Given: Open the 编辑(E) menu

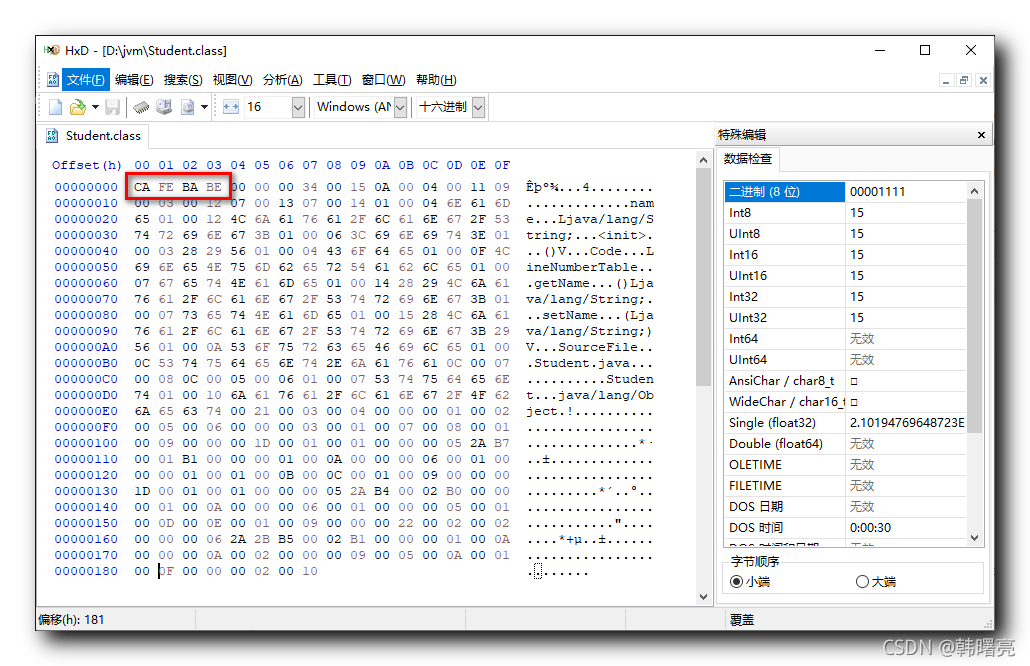Looking at the screenshot, I should tap(134, 80).
